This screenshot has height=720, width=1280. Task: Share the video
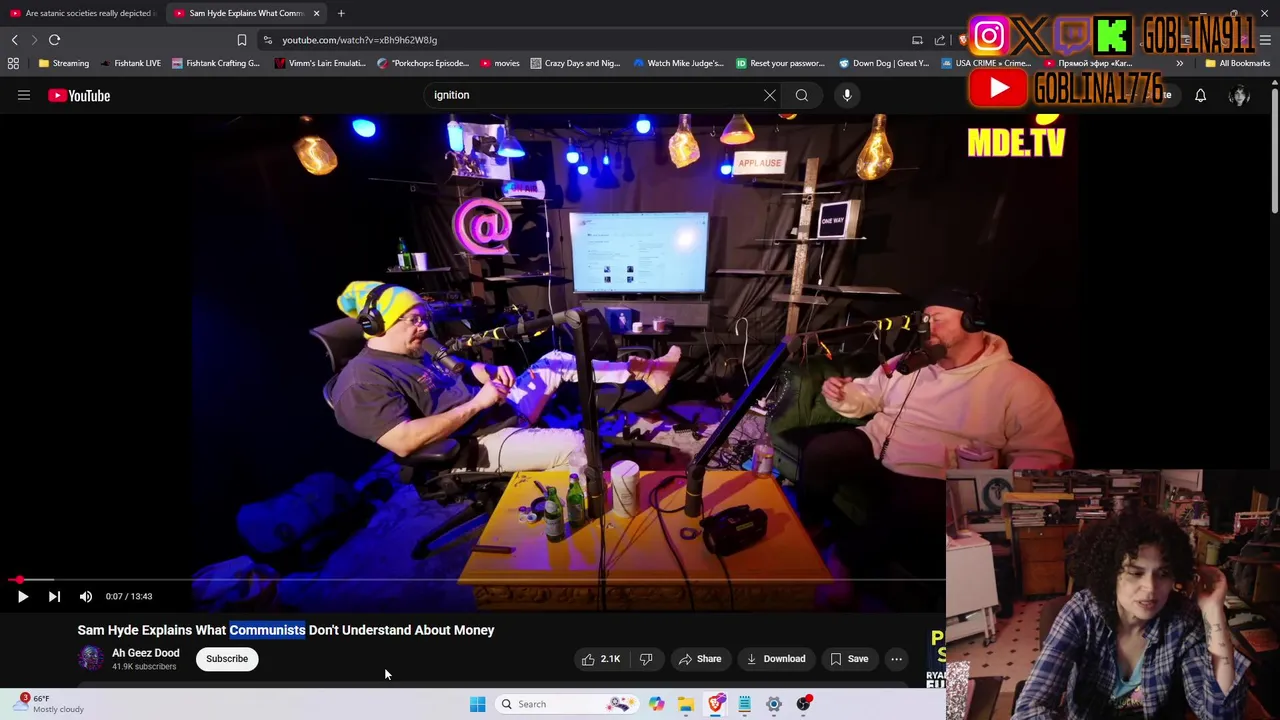tap(699, 659)
